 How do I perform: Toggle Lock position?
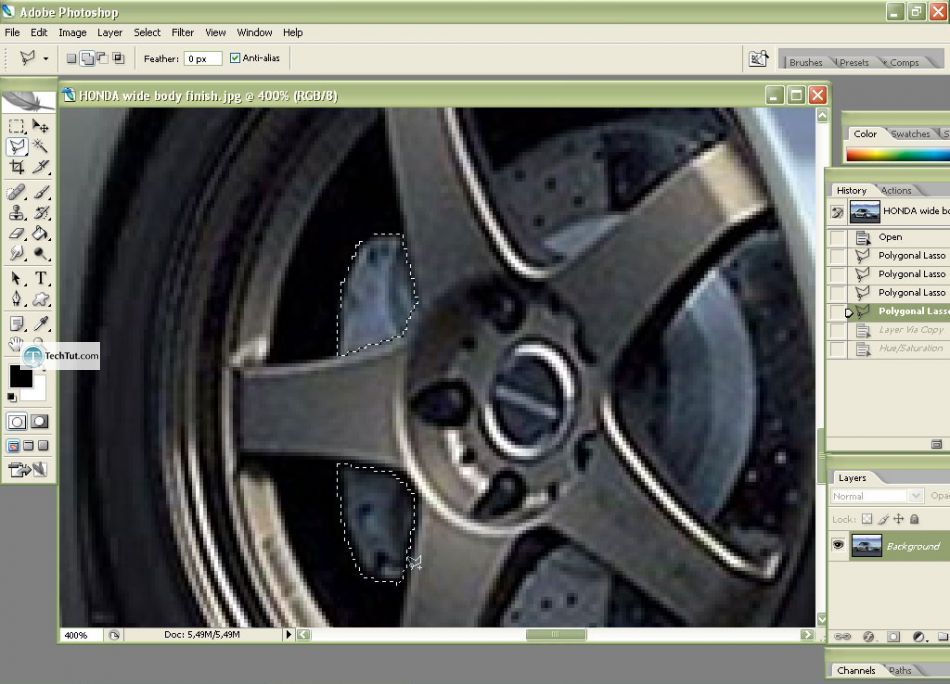click(899, 519)
